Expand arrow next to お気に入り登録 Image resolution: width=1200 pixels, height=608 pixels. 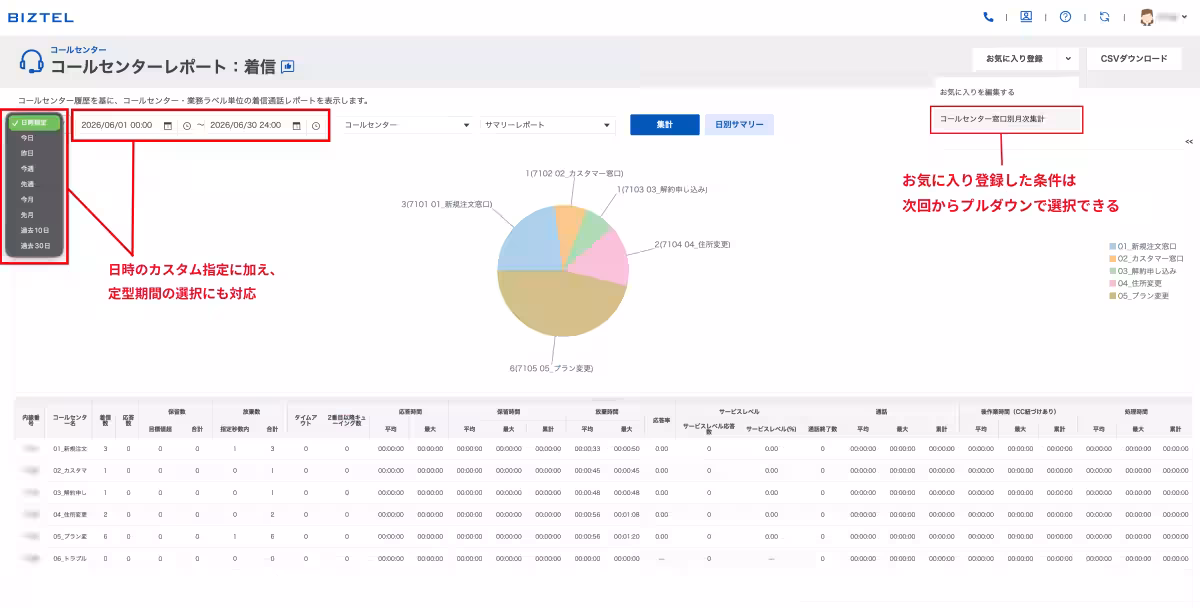tap(1068, 59)
